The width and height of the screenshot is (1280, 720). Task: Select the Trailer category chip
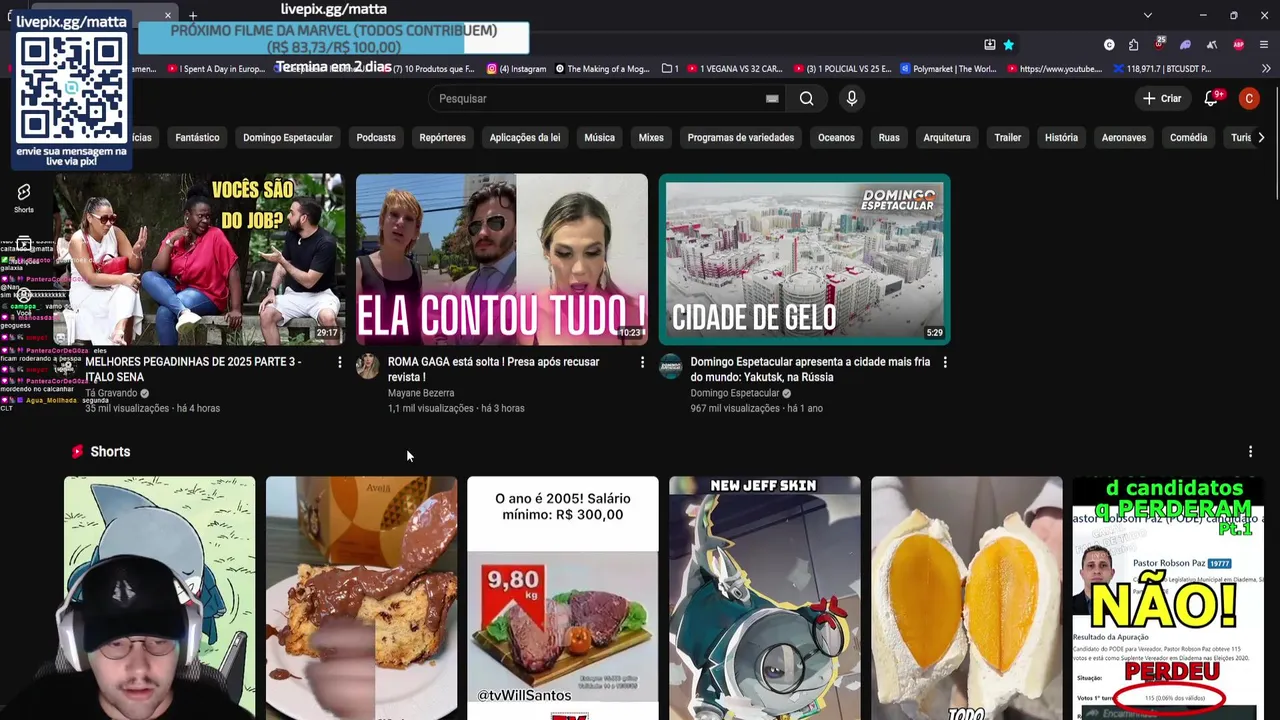pos(1007,137)
